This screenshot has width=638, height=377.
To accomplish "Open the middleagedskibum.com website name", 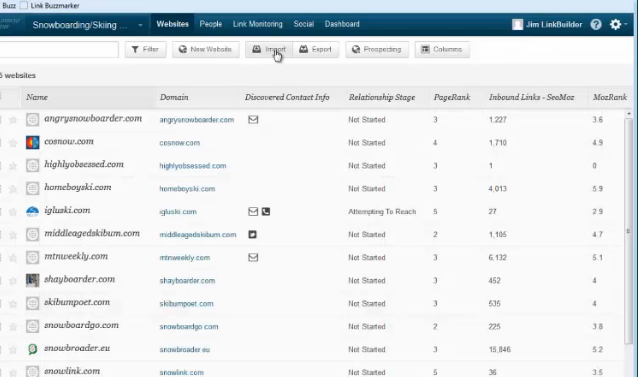I will tap(92, 233).
